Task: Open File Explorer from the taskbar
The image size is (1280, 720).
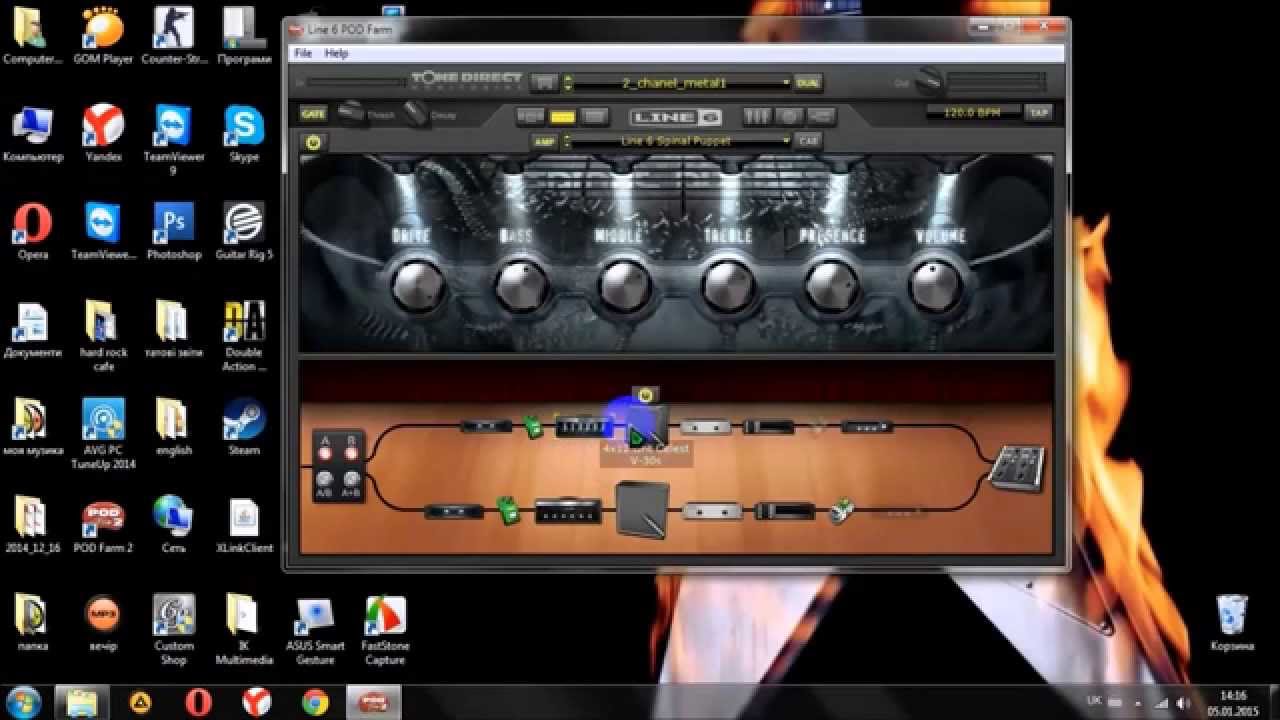Action: click(82, 702)
